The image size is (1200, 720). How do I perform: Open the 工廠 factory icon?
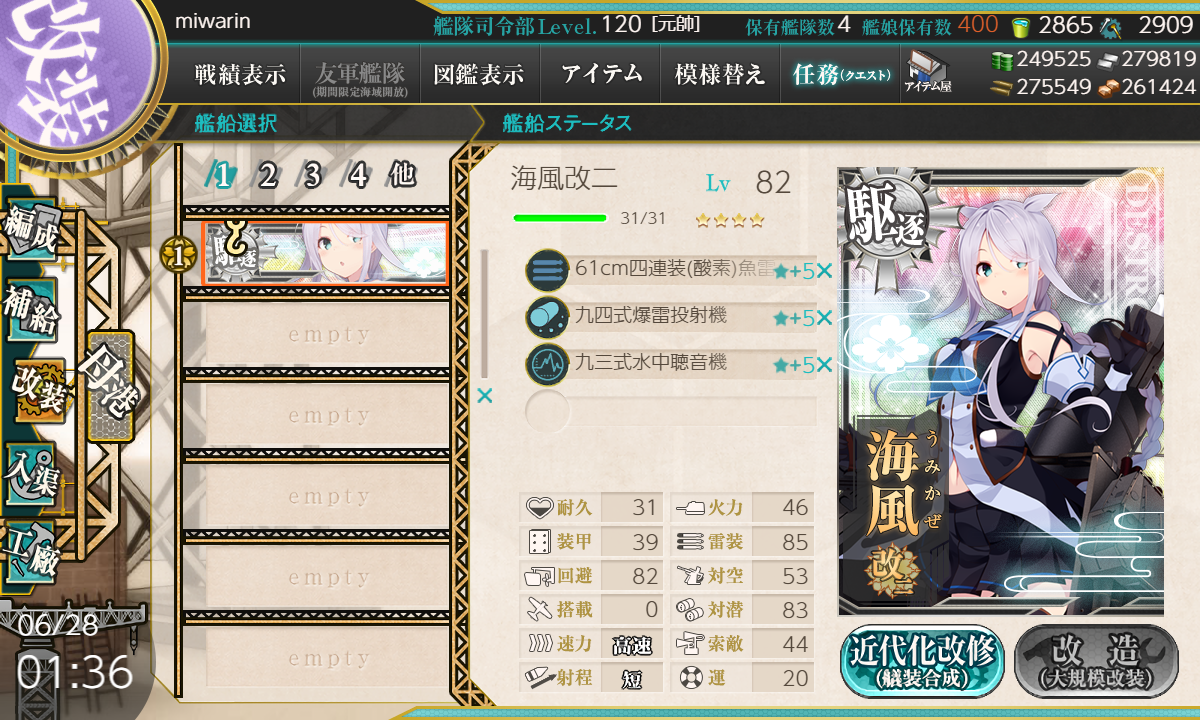point(32,548)
